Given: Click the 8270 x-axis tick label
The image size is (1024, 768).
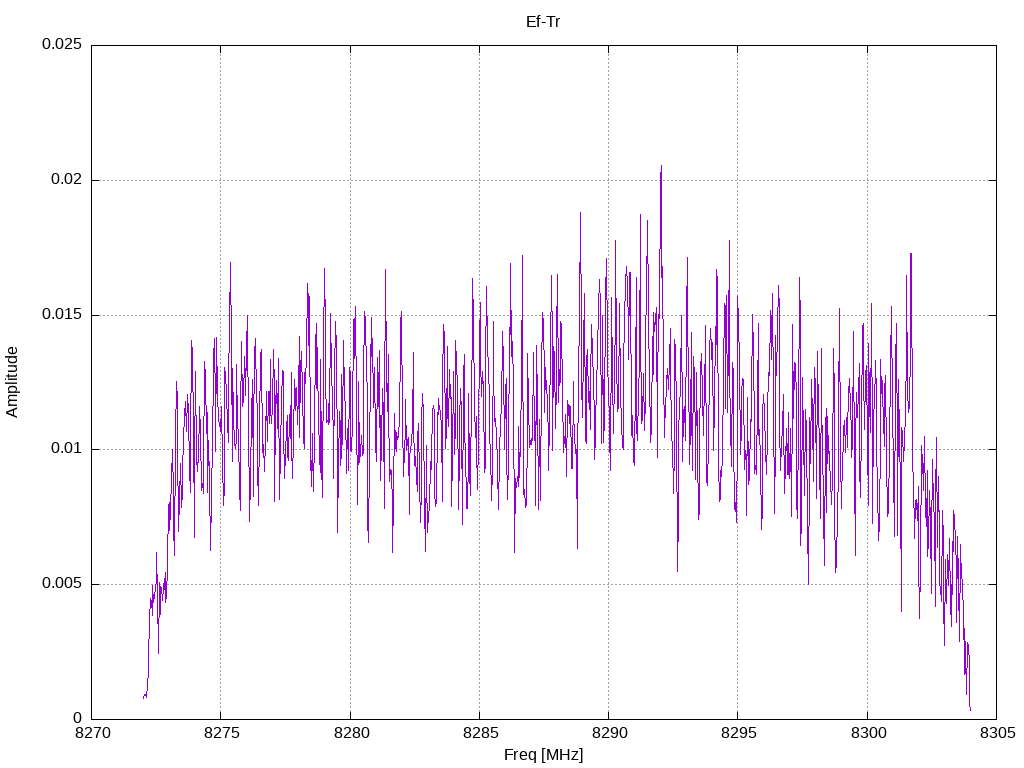Looking at the screenshot, I should 93,733.
